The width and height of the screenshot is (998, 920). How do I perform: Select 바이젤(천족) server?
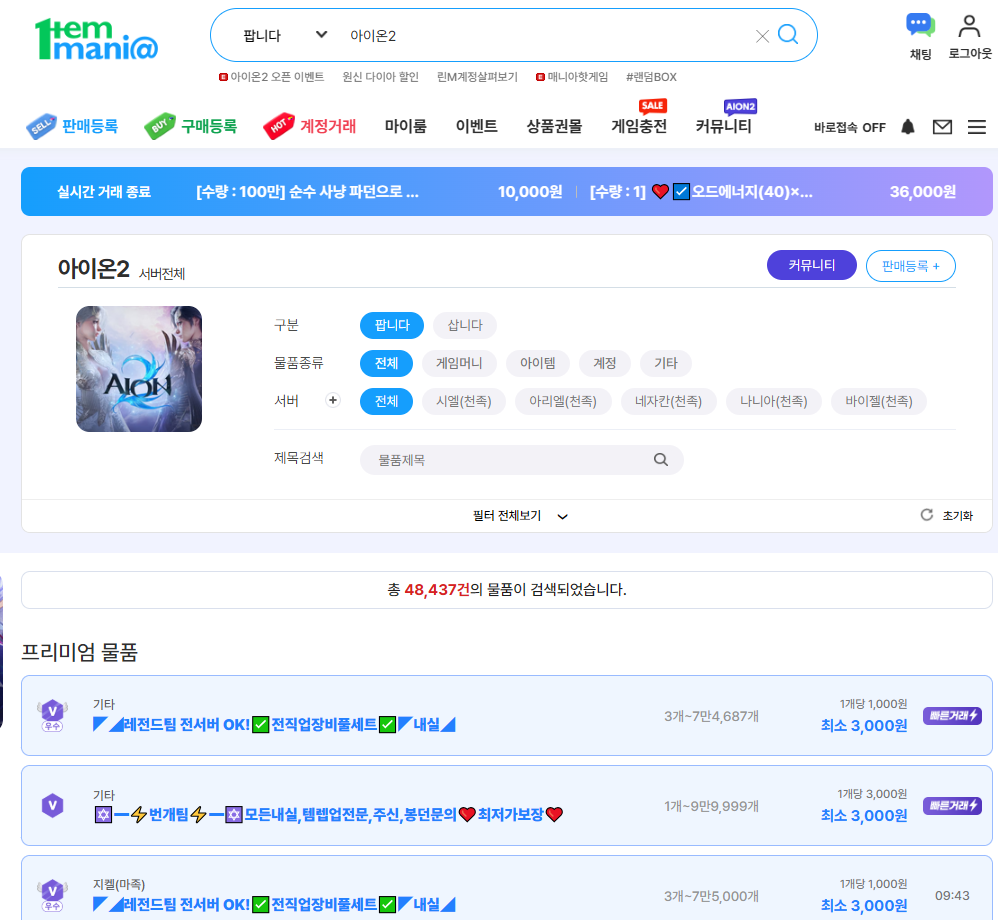coord(879,402)
